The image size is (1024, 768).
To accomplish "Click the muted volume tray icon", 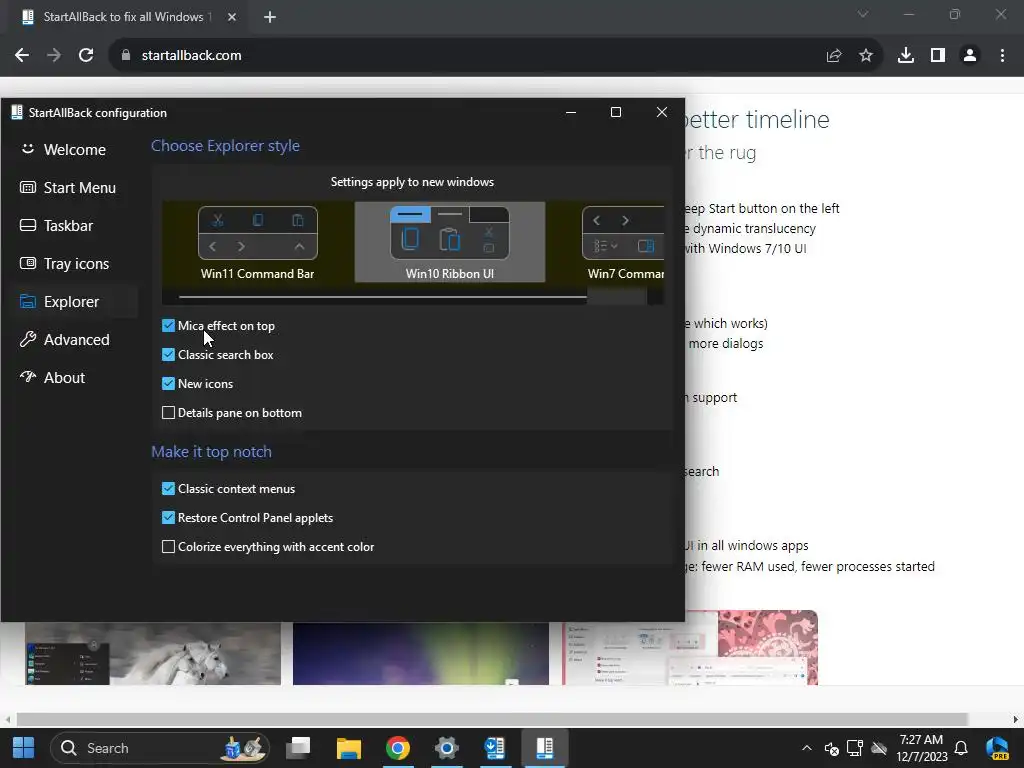I will [x=831, y=748].
